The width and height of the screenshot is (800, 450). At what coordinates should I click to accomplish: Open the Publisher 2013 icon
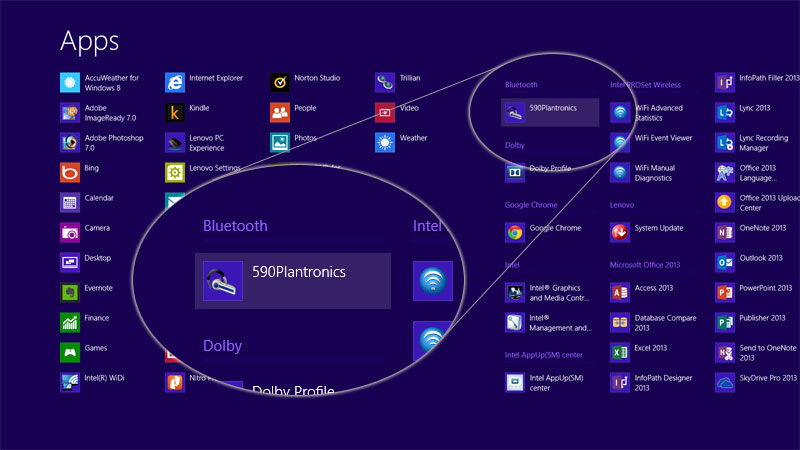[x=725, y=322]
